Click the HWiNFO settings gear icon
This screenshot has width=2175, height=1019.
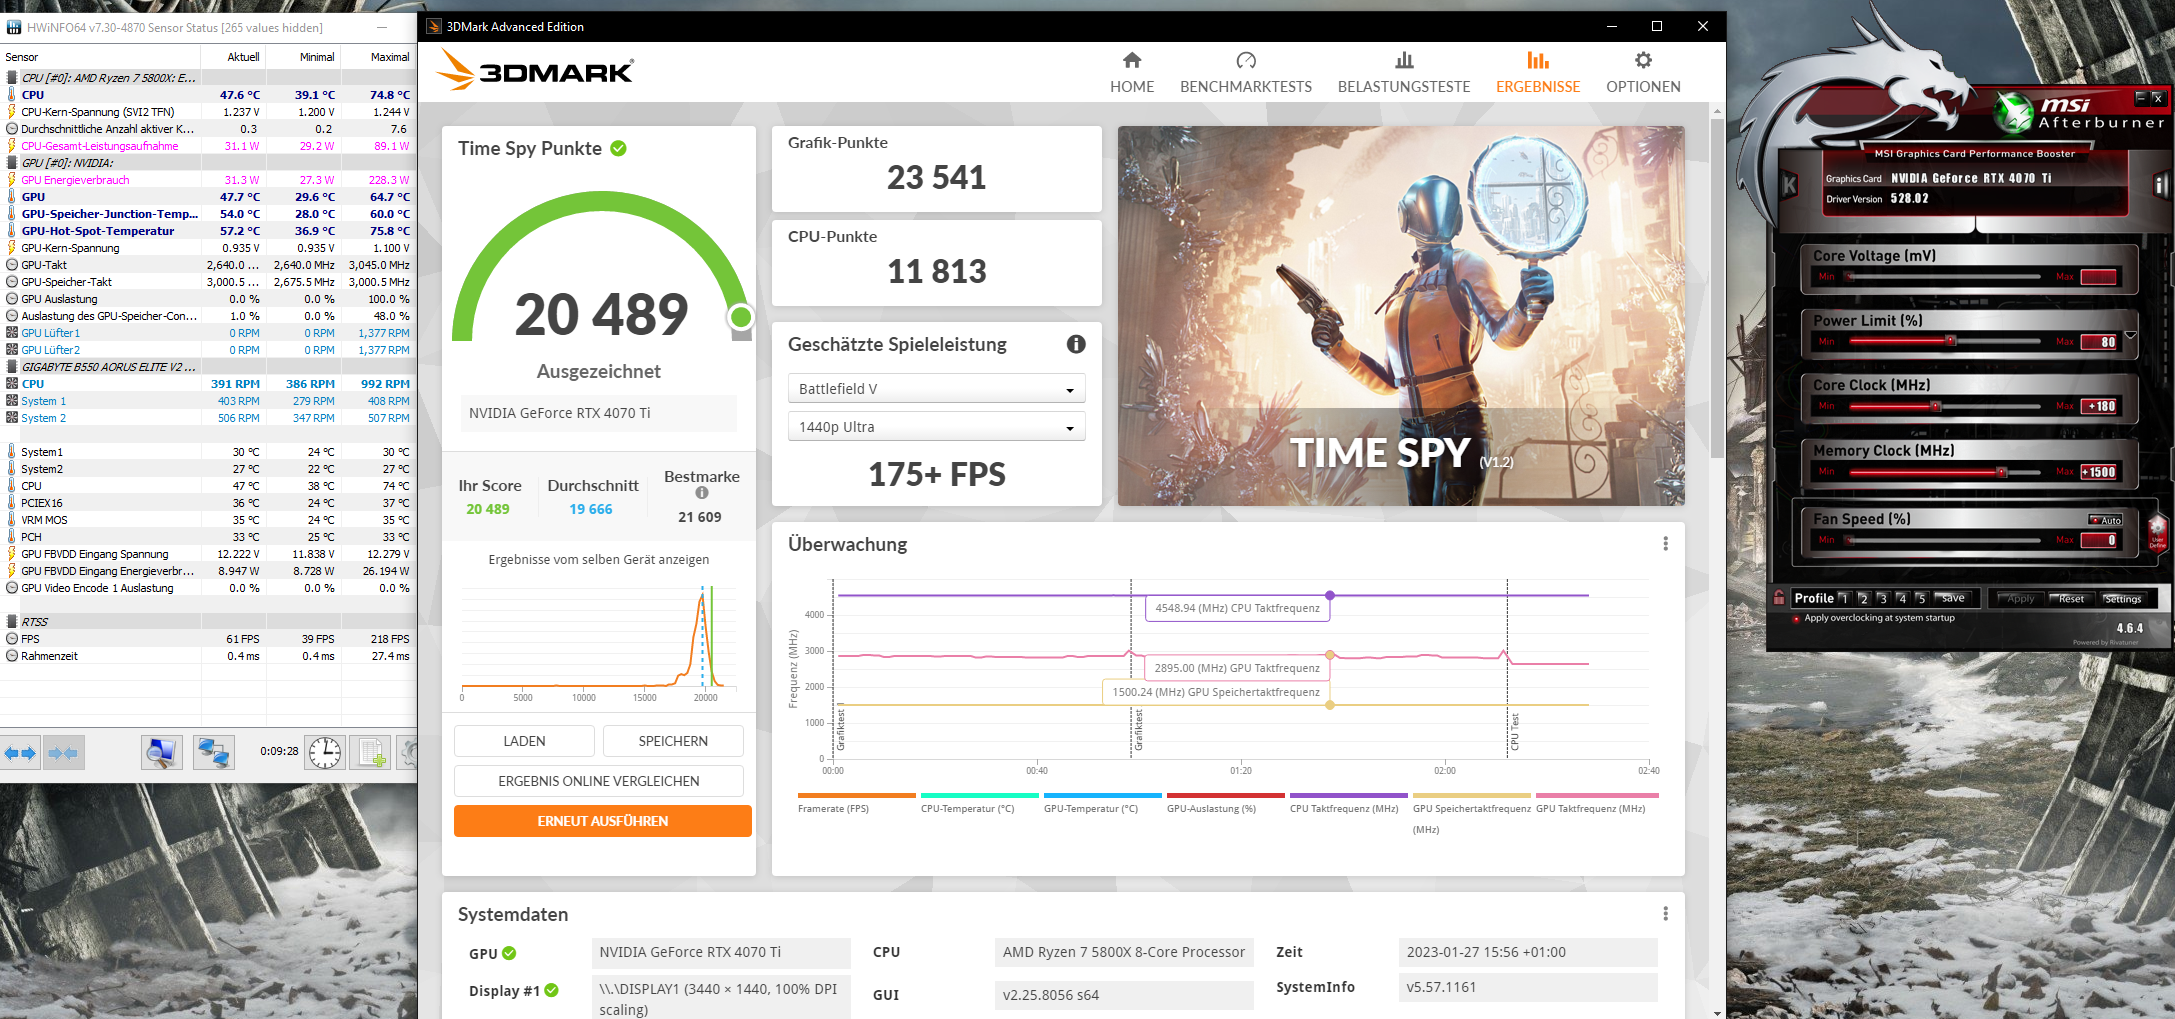point(408,752)
